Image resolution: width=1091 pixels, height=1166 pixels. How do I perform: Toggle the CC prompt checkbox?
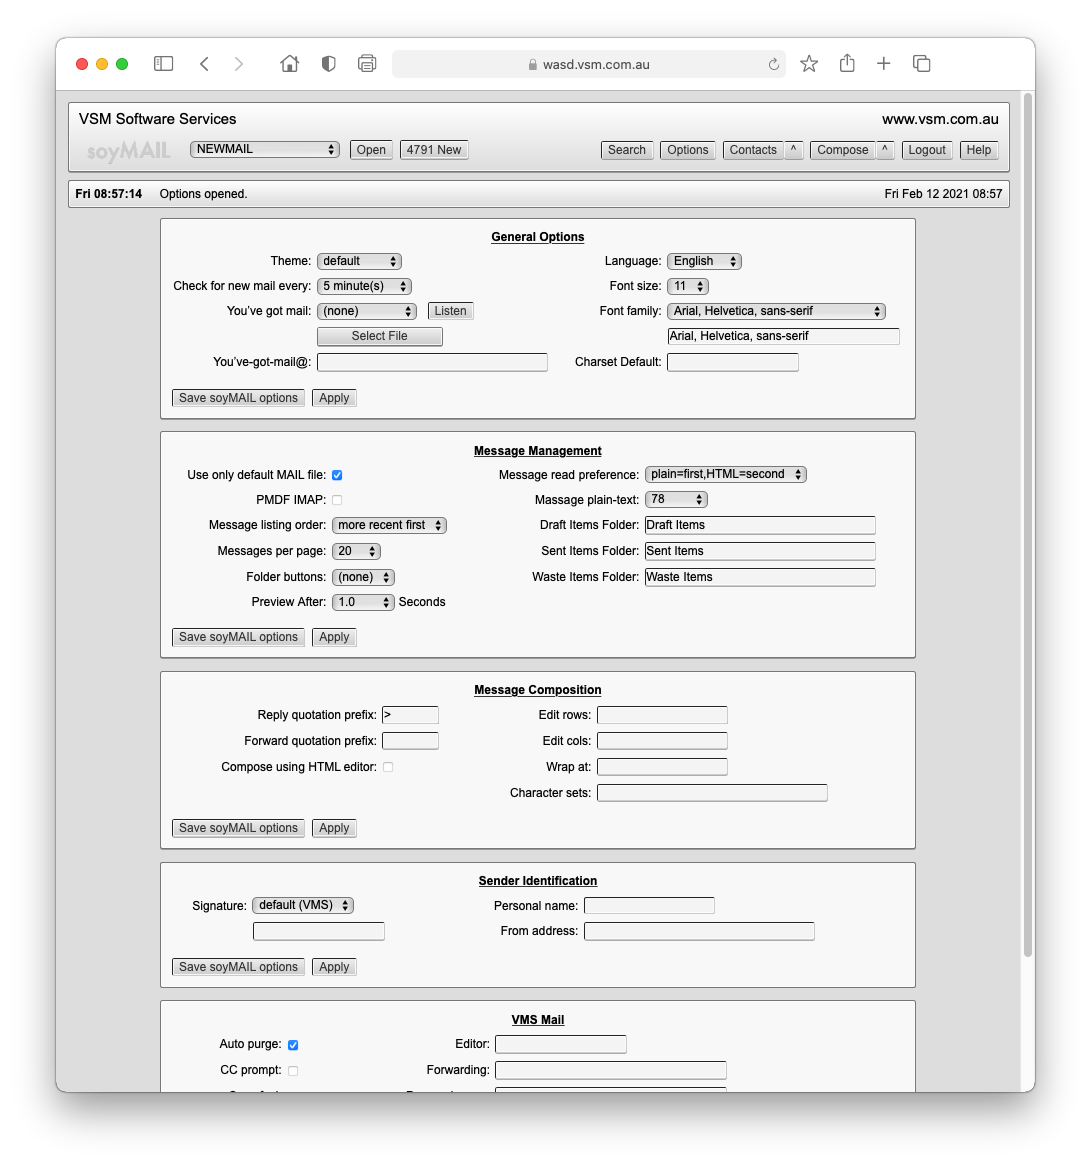[x=293, y=1071]
